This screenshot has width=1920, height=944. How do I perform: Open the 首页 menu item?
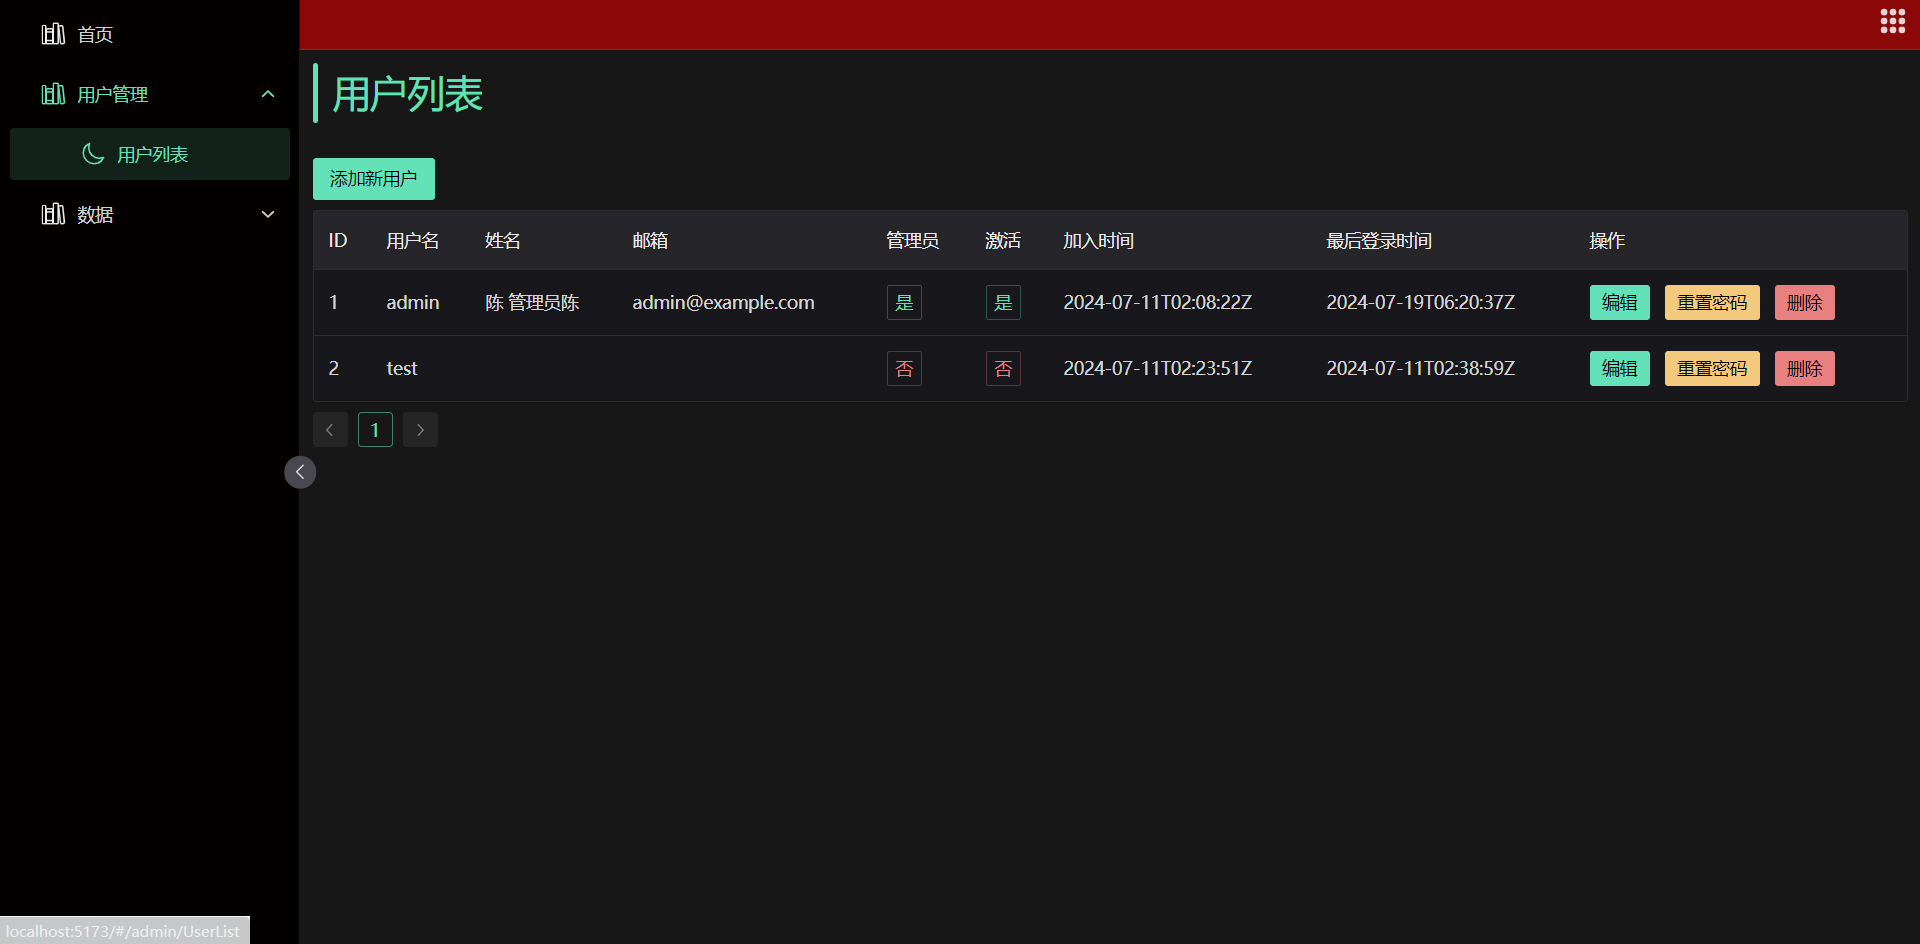click(x=150, y=34)
